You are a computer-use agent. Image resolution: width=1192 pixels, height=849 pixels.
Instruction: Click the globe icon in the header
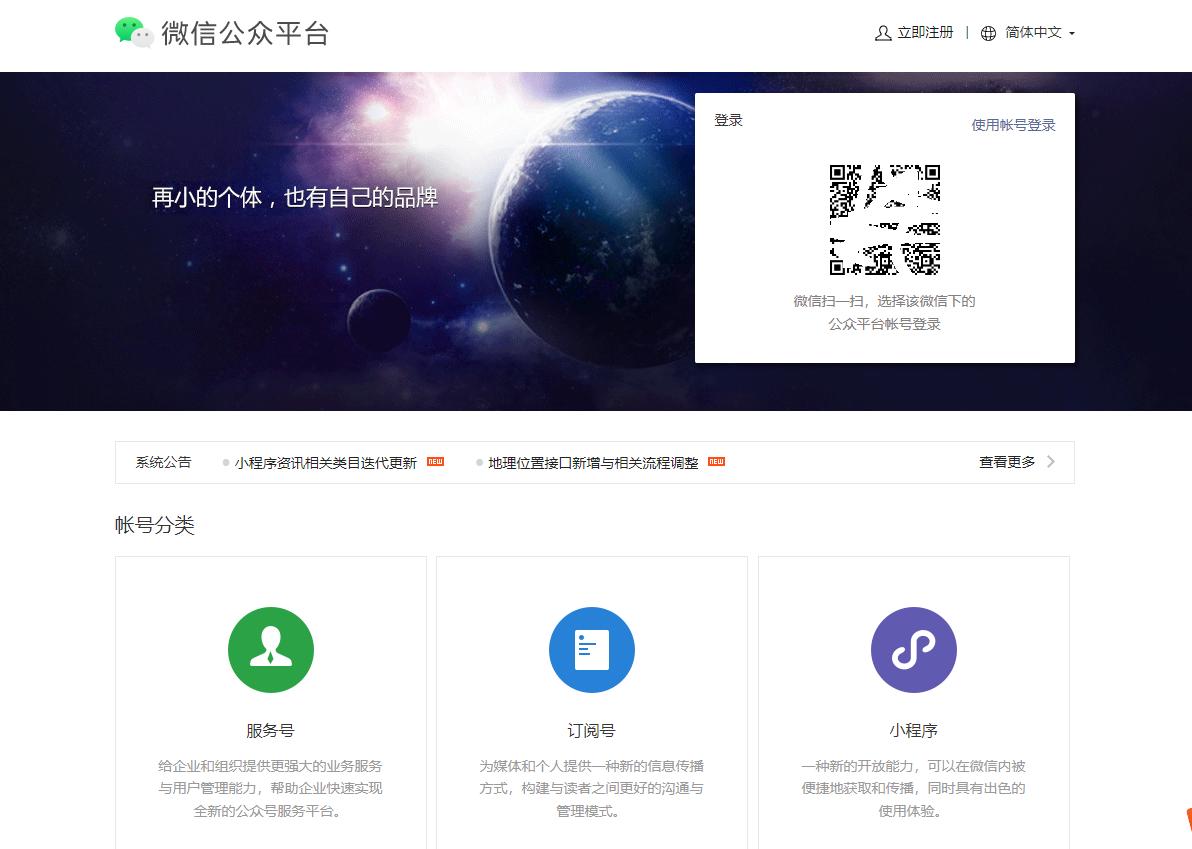pos(988,33)
